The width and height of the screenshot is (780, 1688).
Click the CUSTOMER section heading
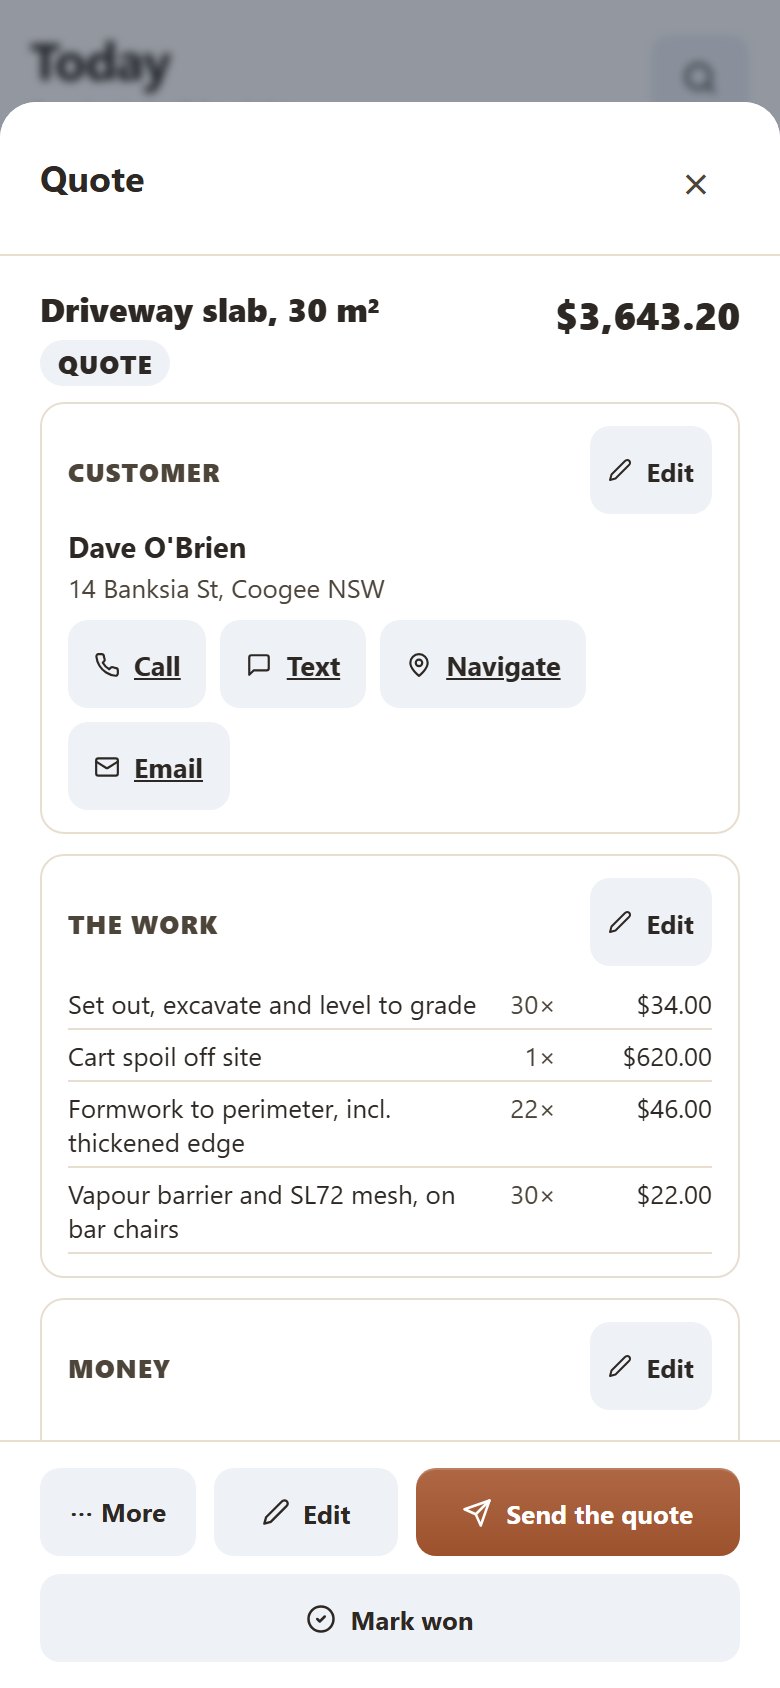(x=144, y=473)
